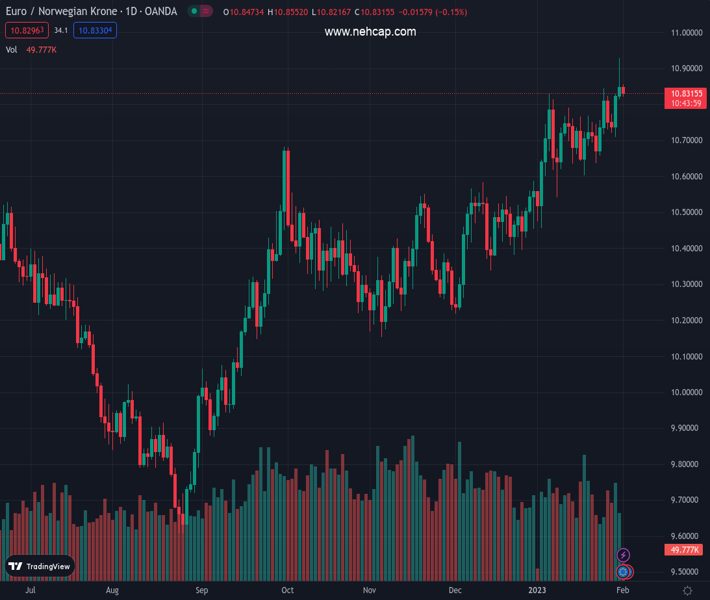Click the blue buy price 10.83304 button
This screenshot has height=600, width=710.
click(x=96, y=31)
